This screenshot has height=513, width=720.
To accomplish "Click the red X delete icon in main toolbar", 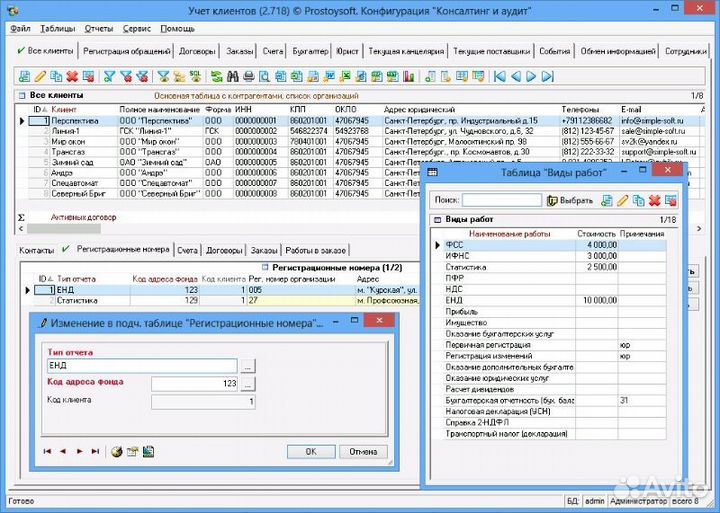I will pos(73,76).
